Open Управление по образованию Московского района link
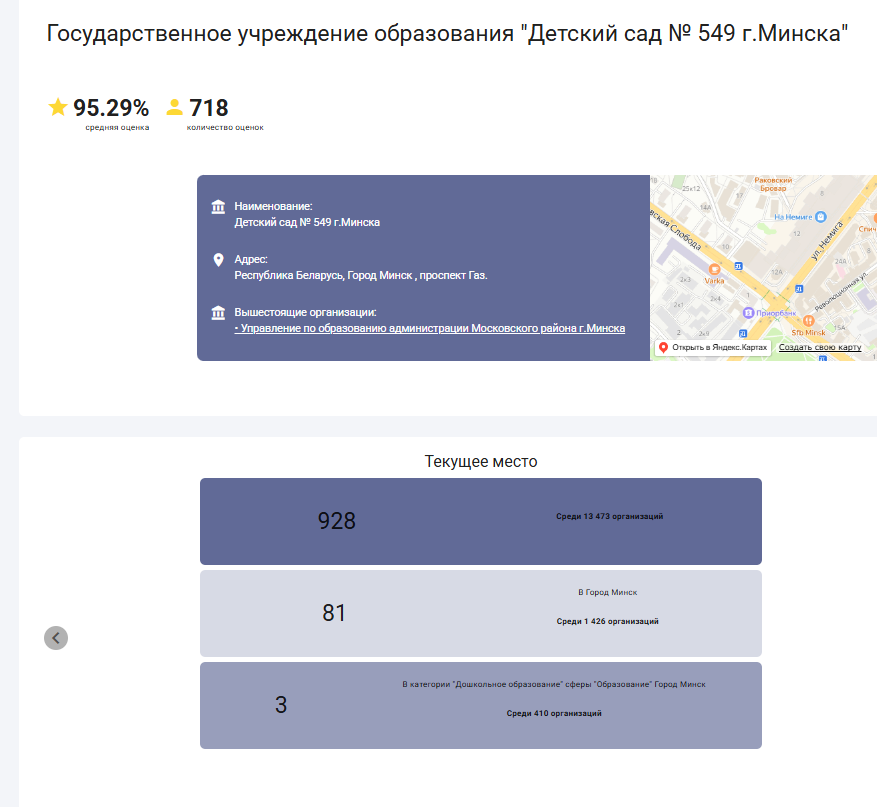 point(430,328)
